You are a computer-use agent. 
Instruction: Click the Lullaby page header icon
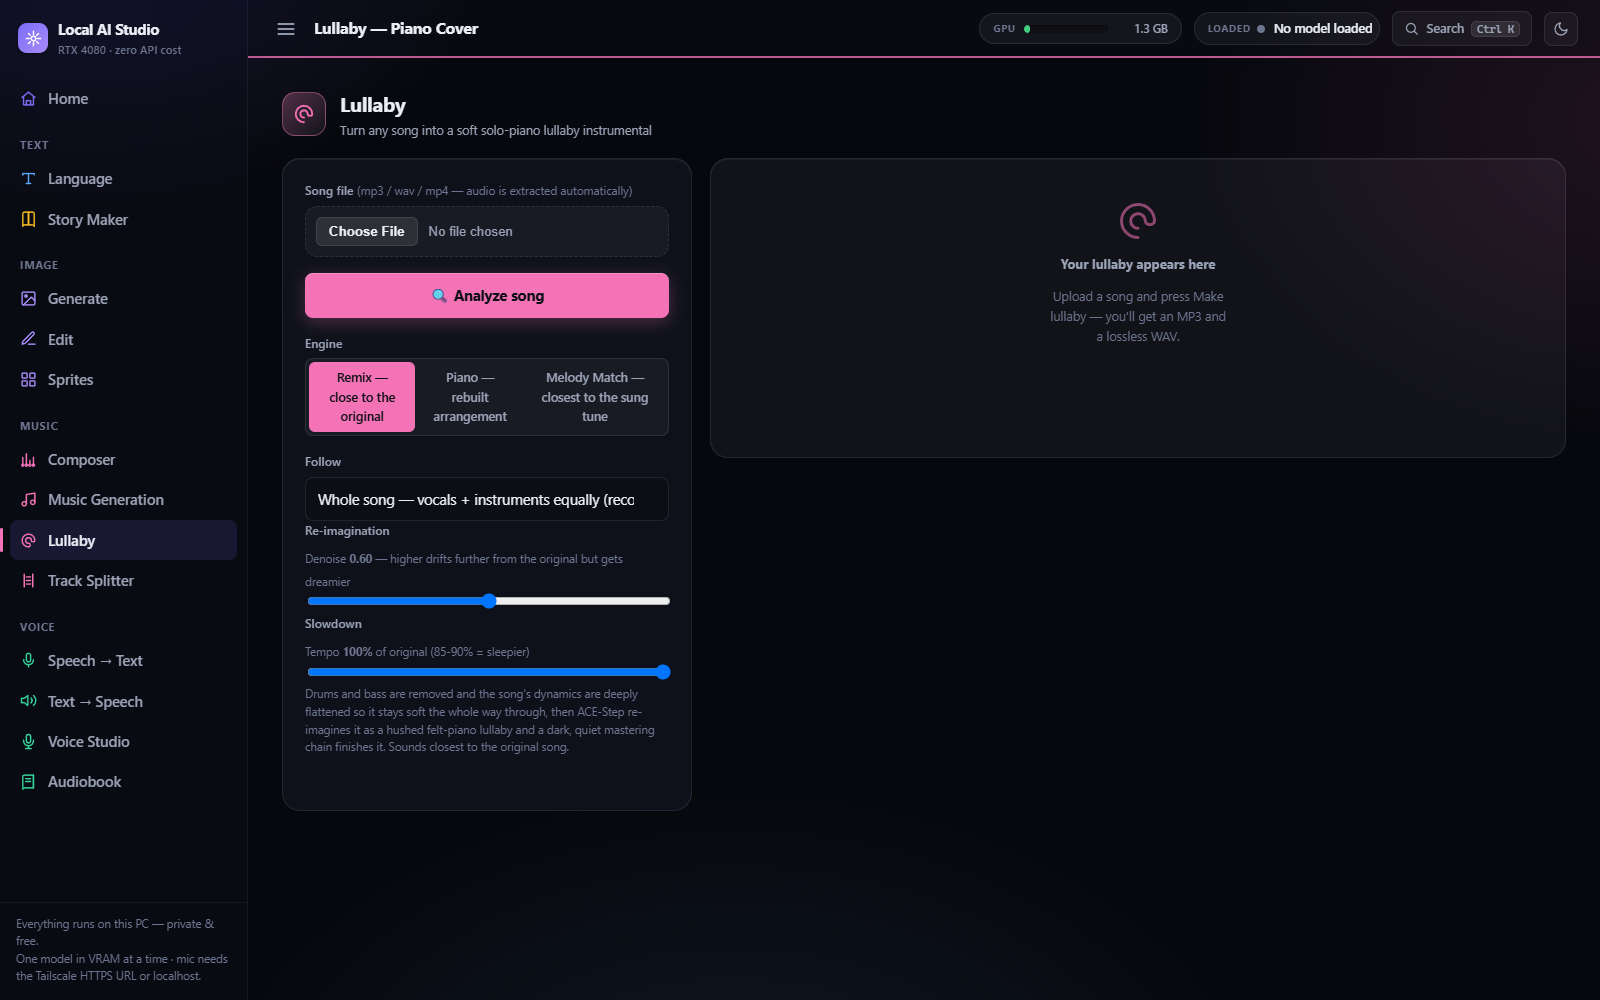[x=304, y=114]
